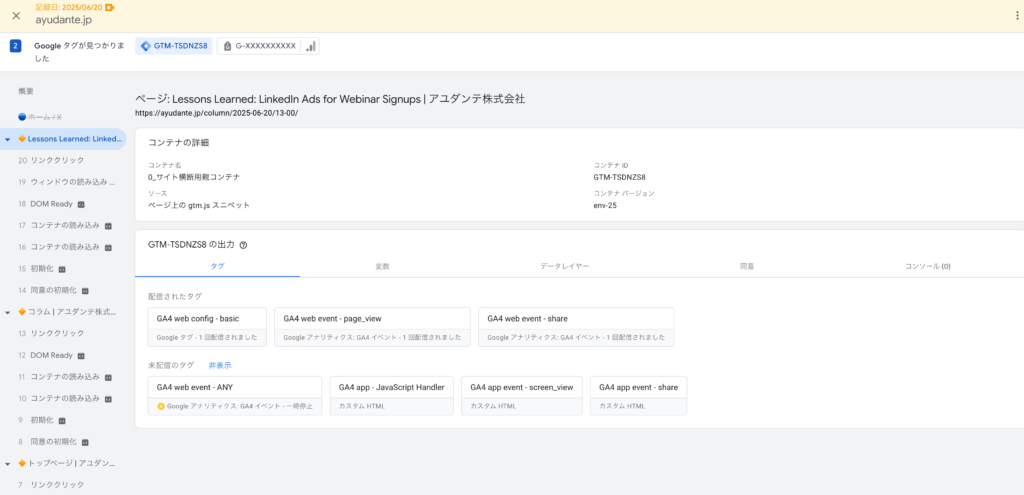Viewport: 1024px width, 495px height.
Task: Click the GTM diamond icon on the GTM-TSDNZS8 chip
Action: click(x=146, y=46)
